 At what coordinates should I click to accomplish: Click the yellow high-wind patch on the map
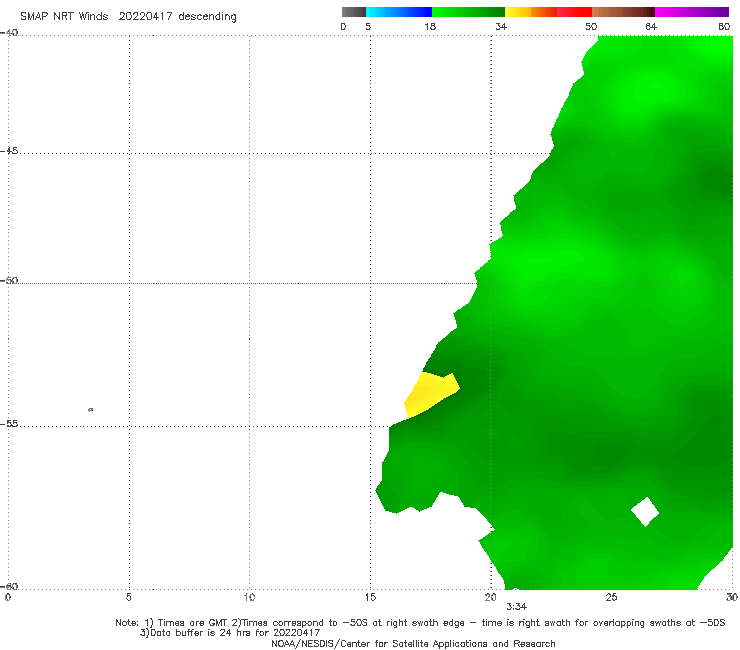point(430,393)
